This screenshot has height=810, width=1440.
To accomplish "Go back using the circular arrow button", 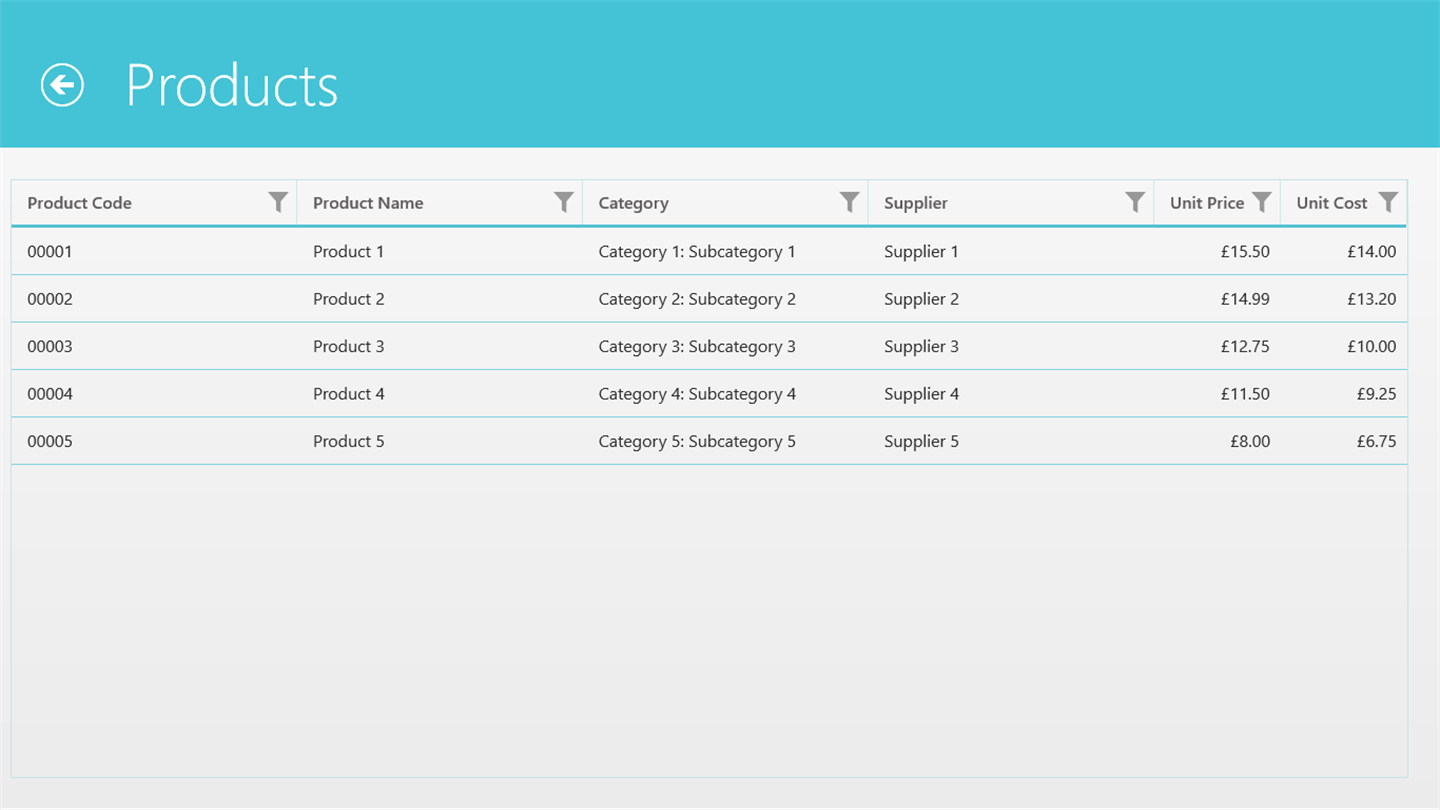I will tap(62, 85).
